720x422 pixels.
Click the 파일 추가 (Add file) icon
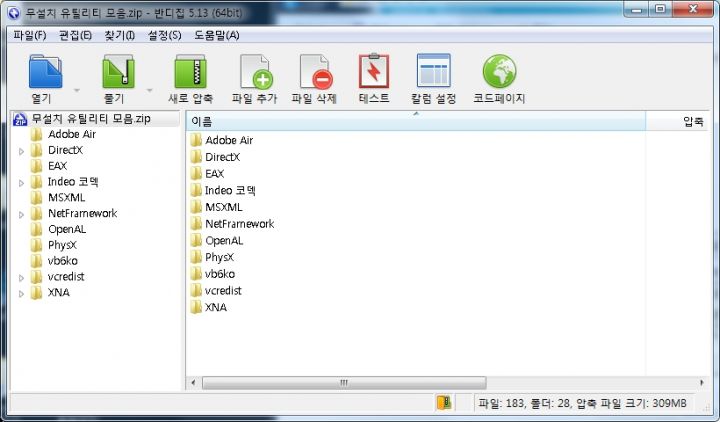[x=256, y=73]
